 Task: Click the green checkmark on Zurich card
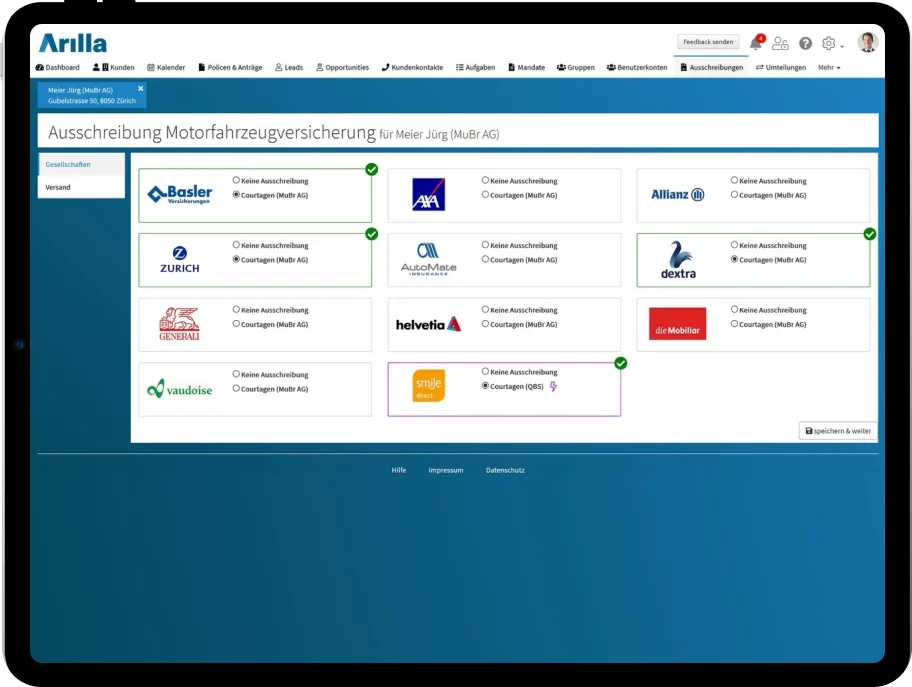coord(372,234)
